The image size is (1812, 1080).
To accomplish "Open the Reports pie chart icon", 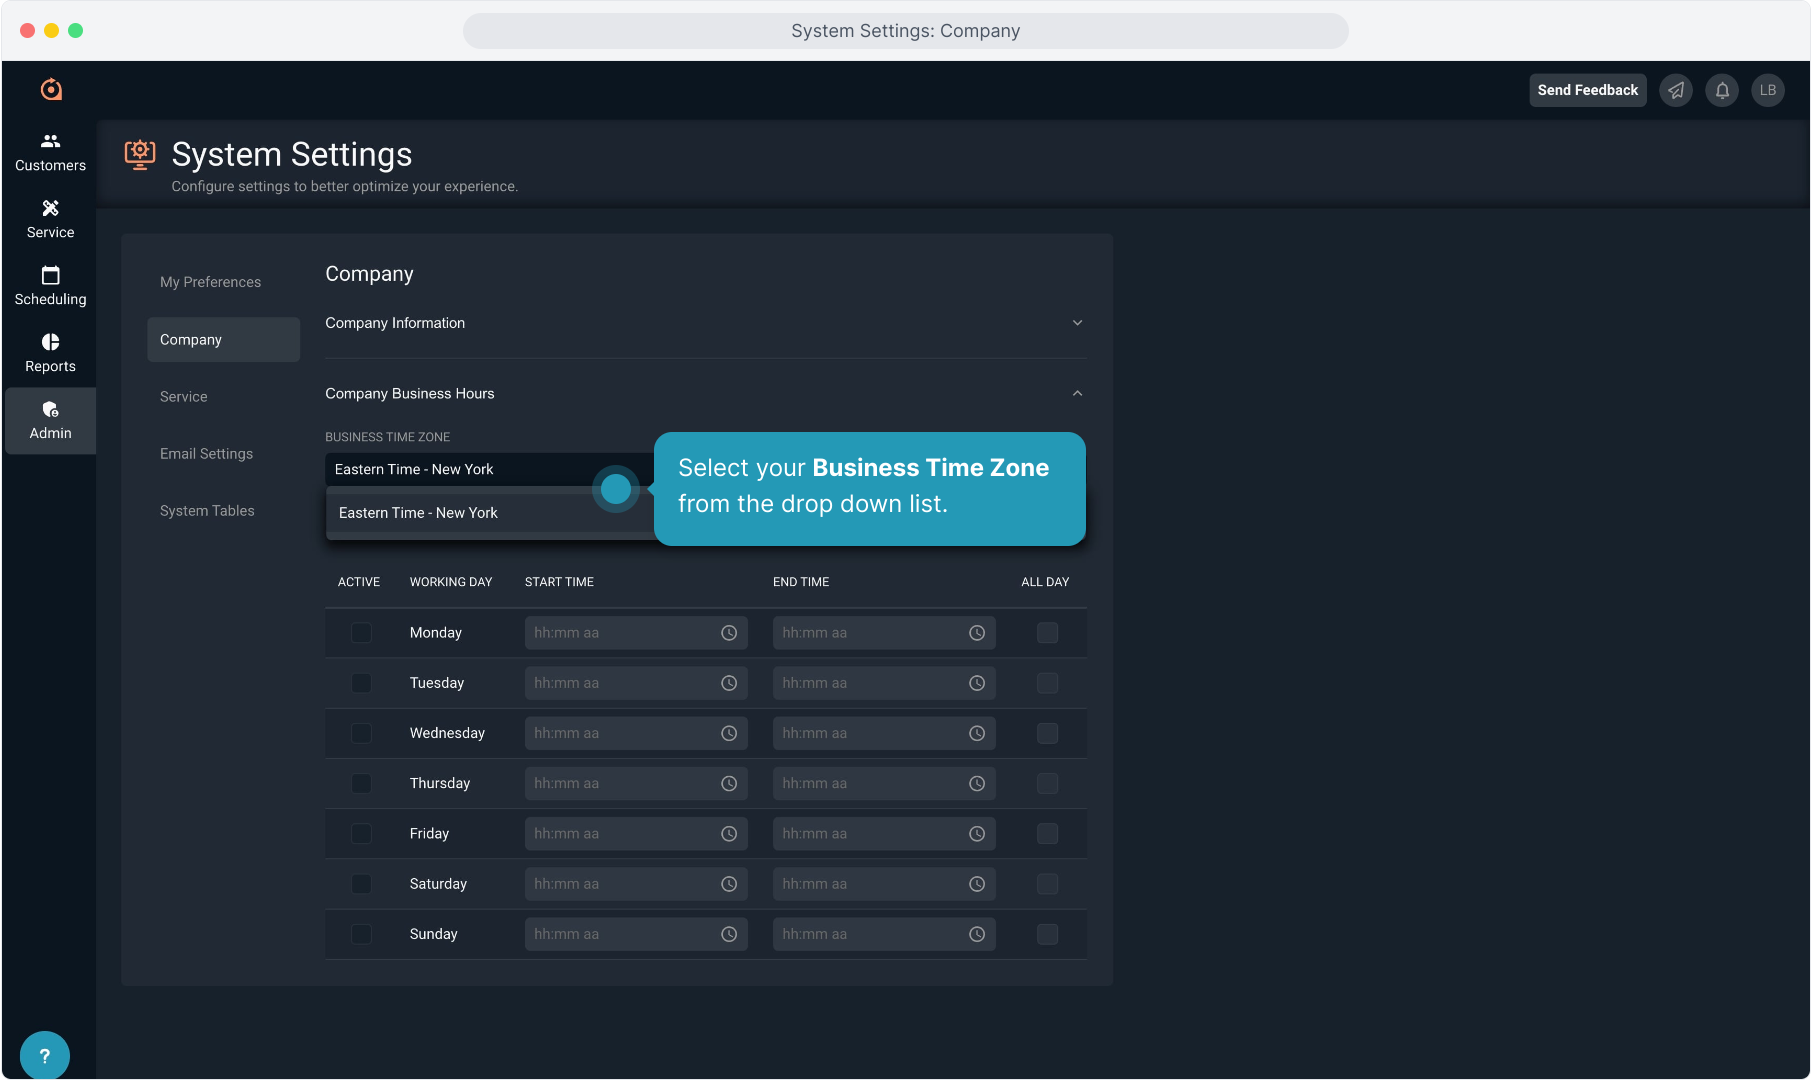I will point(50,343).
